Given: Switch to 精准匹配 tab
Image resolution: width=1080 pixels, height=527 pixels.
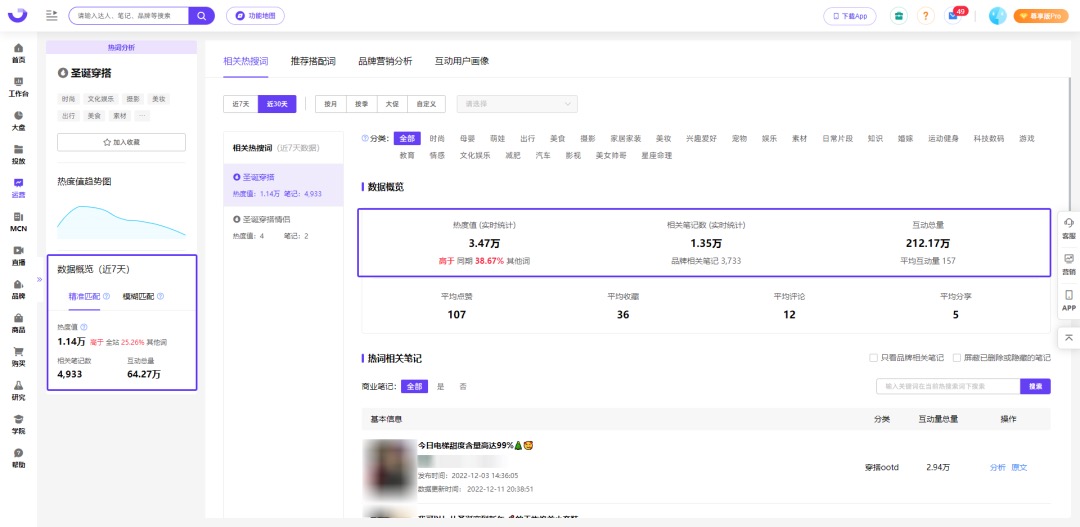Looking at the screenshot, I should pyautogui.click(x=83, y=297).
